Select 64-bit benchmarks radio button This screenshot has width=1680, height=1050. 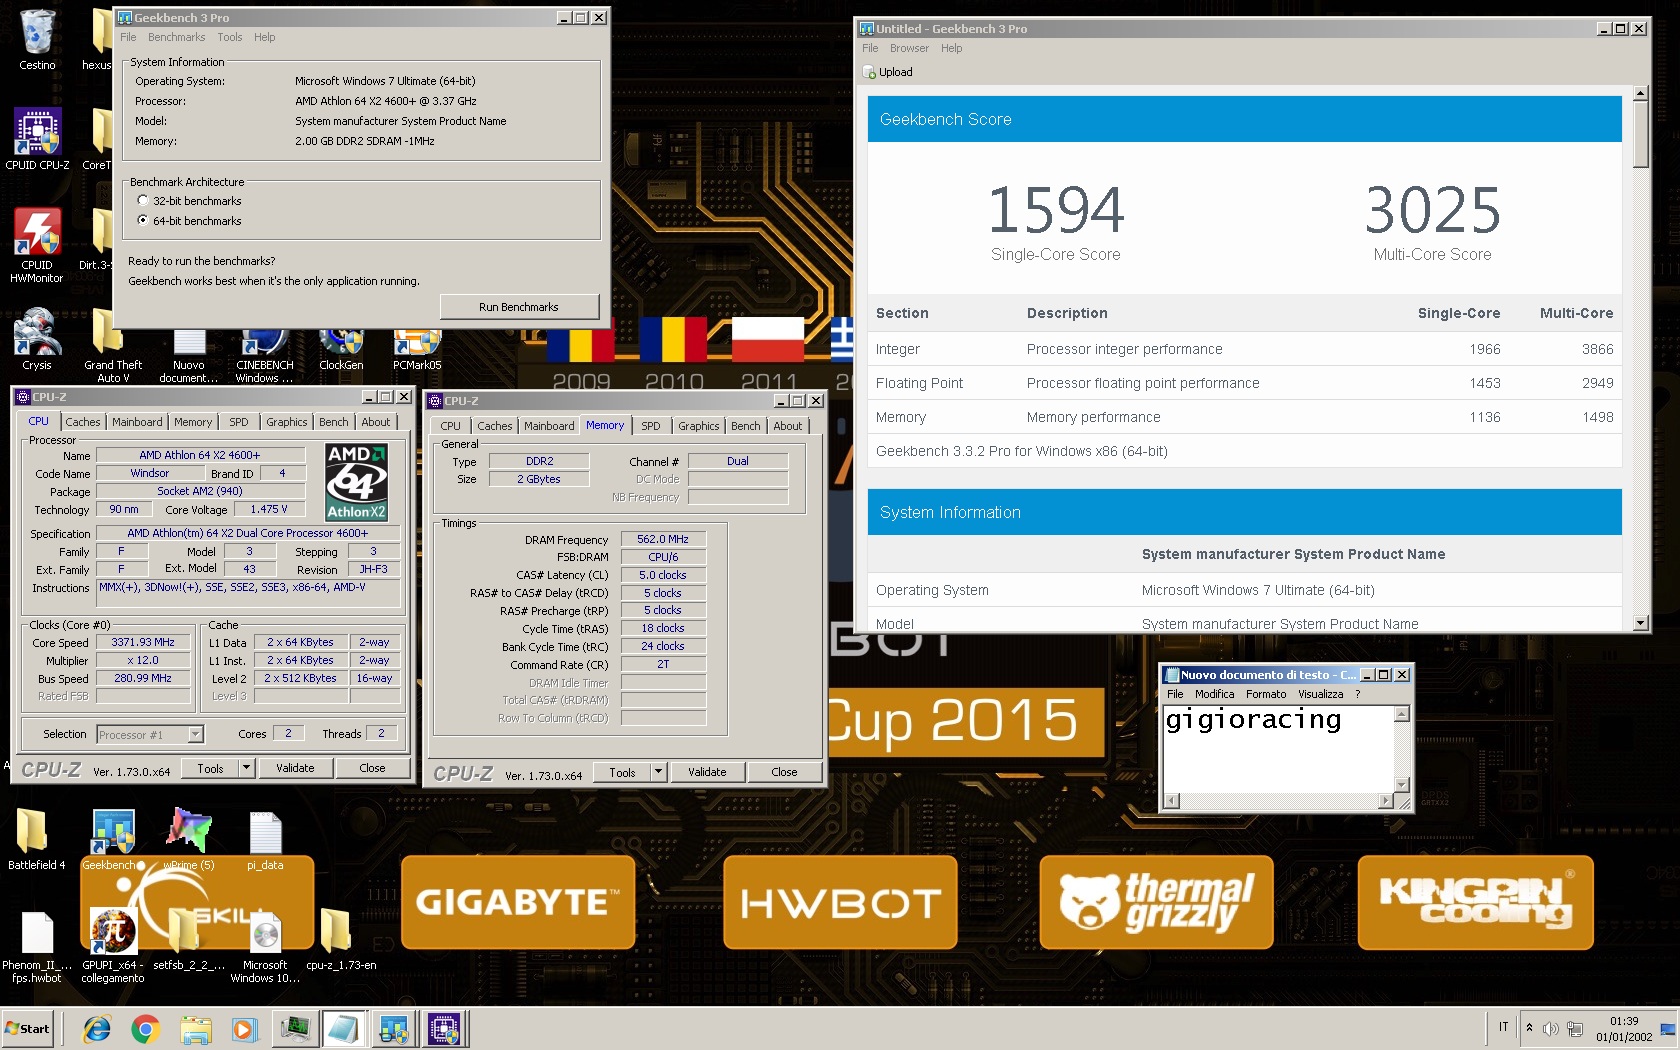tap(143, 220)
